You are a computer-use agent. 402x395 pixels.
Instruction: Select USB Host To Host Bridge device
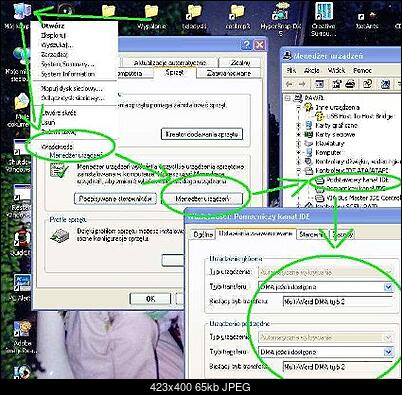click(x=360, y=116)
